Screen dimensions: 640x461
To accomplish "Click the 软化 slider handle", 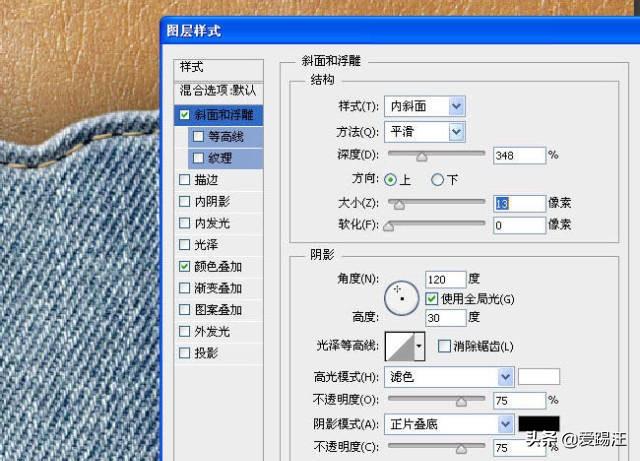I will coord(389,226).
